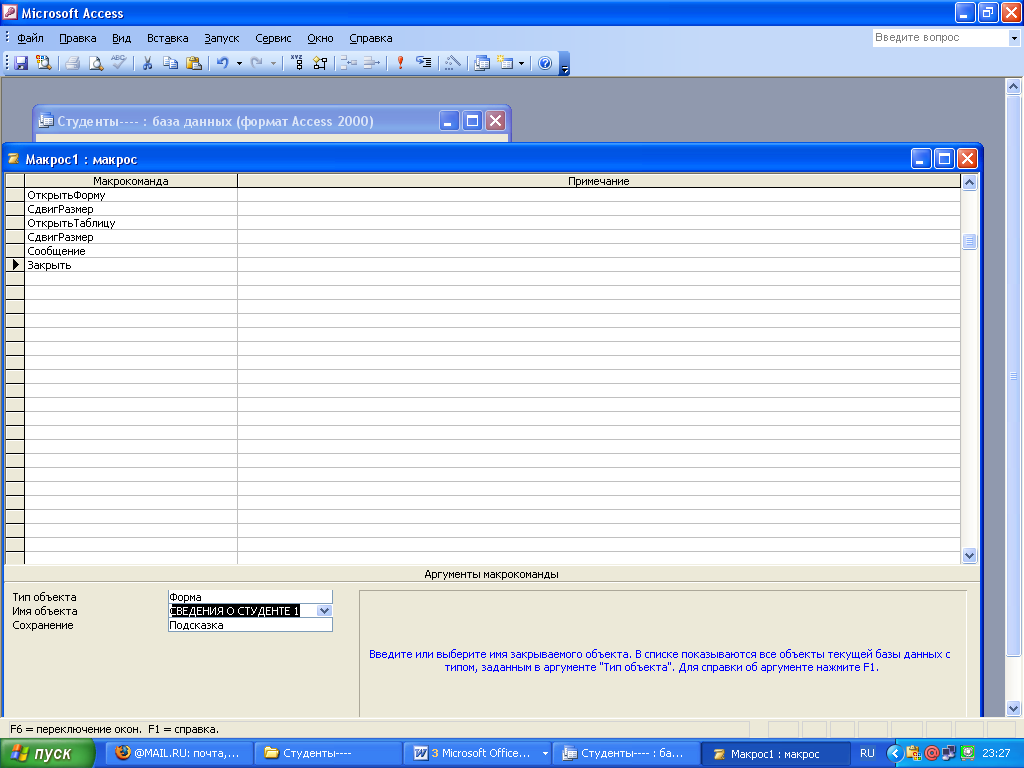Viewport: 1024px width, 768px height.
Task: Click the macro grid vertical scrollbar thumb
Action: (969, 242)
